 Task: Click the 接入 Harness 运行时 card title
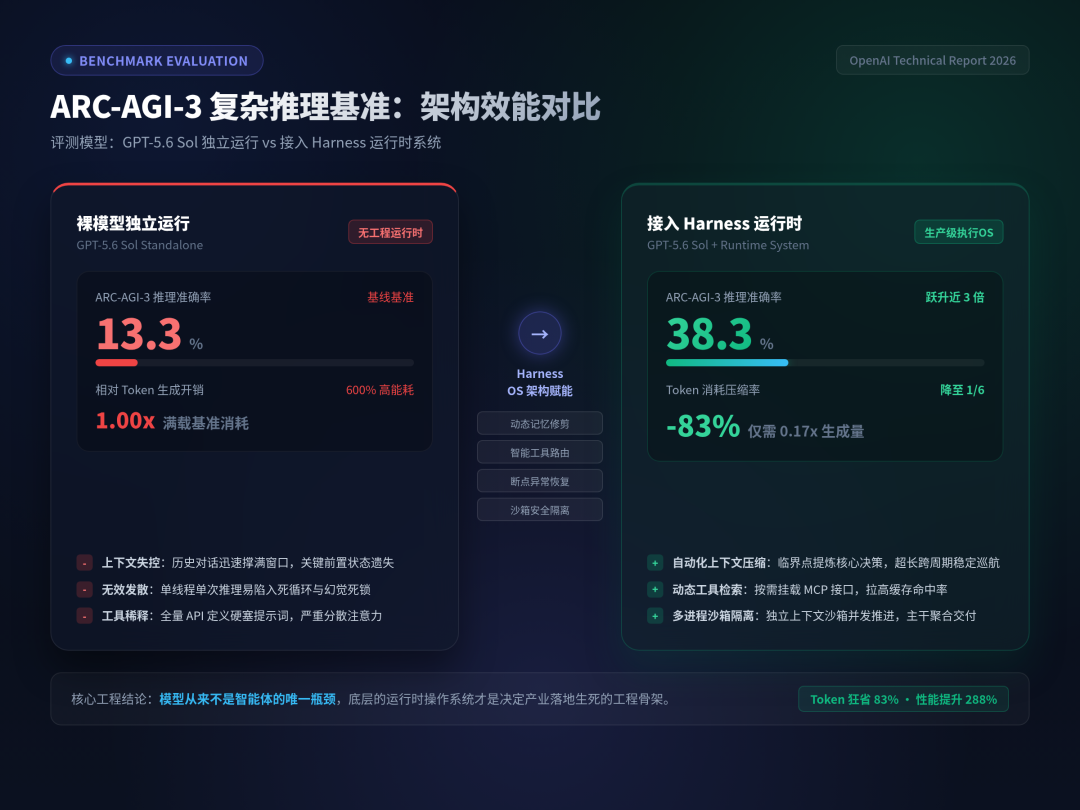(725, 223)
